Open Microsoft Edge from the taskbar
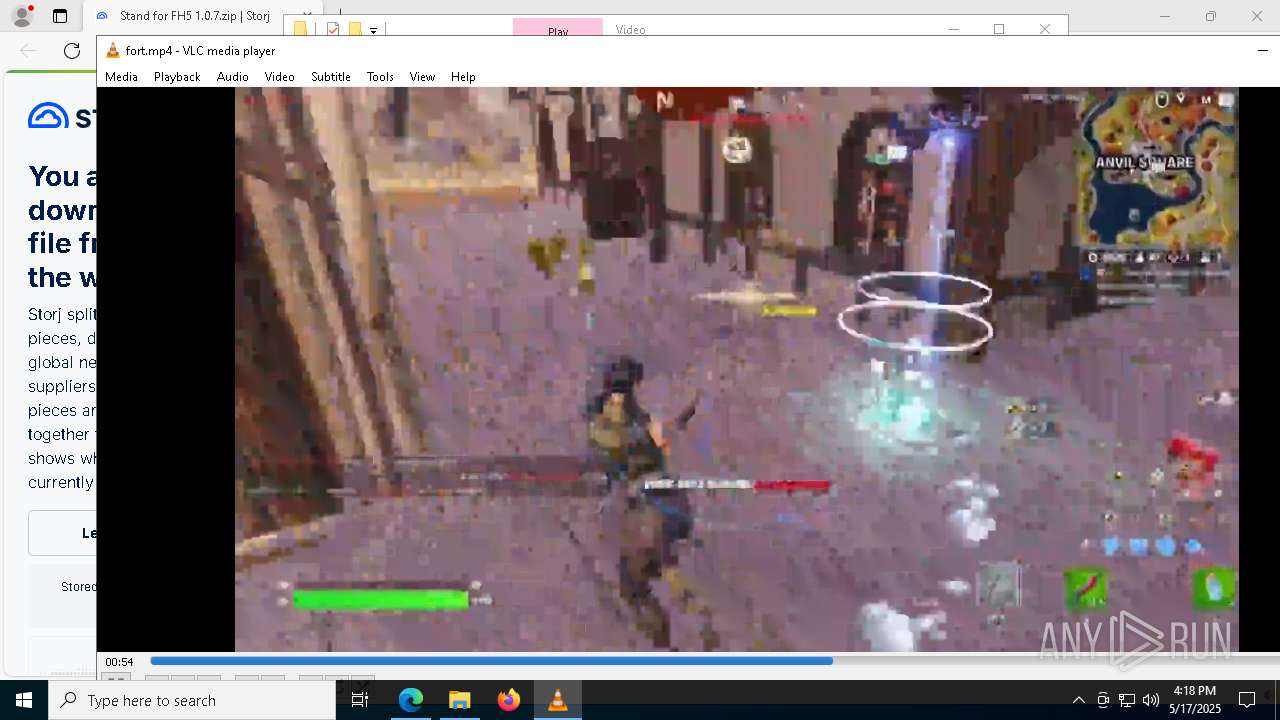 (x=411, y=700)
